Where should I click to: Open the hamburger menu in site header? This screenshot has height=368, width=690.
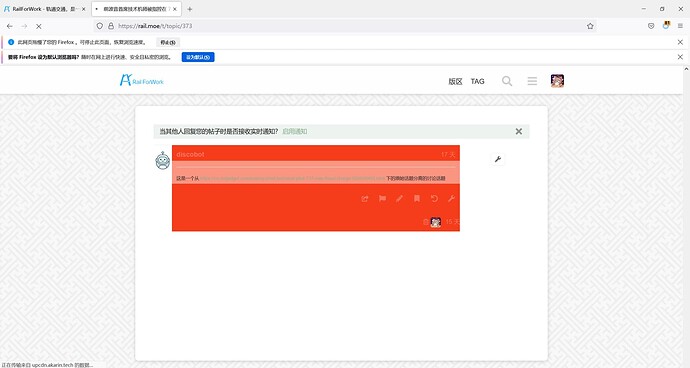[532, 81]
